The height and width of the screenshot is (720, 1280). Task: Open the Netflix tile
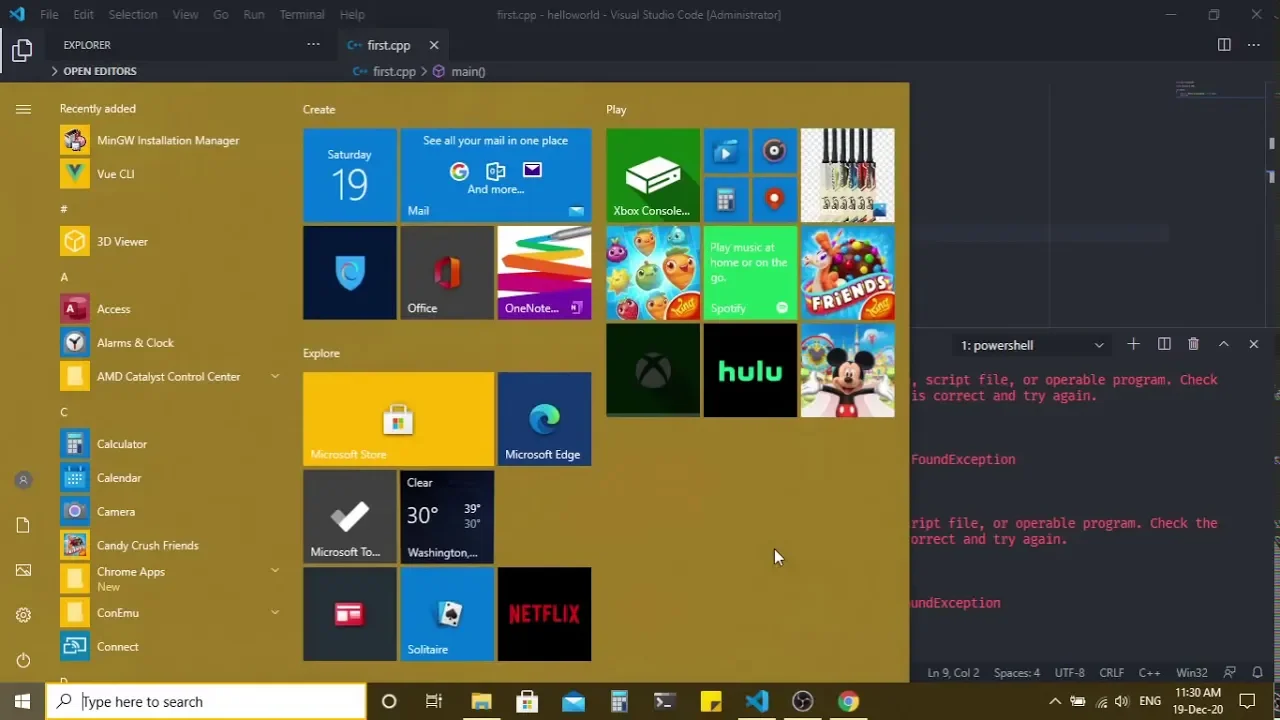coord(544,614)
